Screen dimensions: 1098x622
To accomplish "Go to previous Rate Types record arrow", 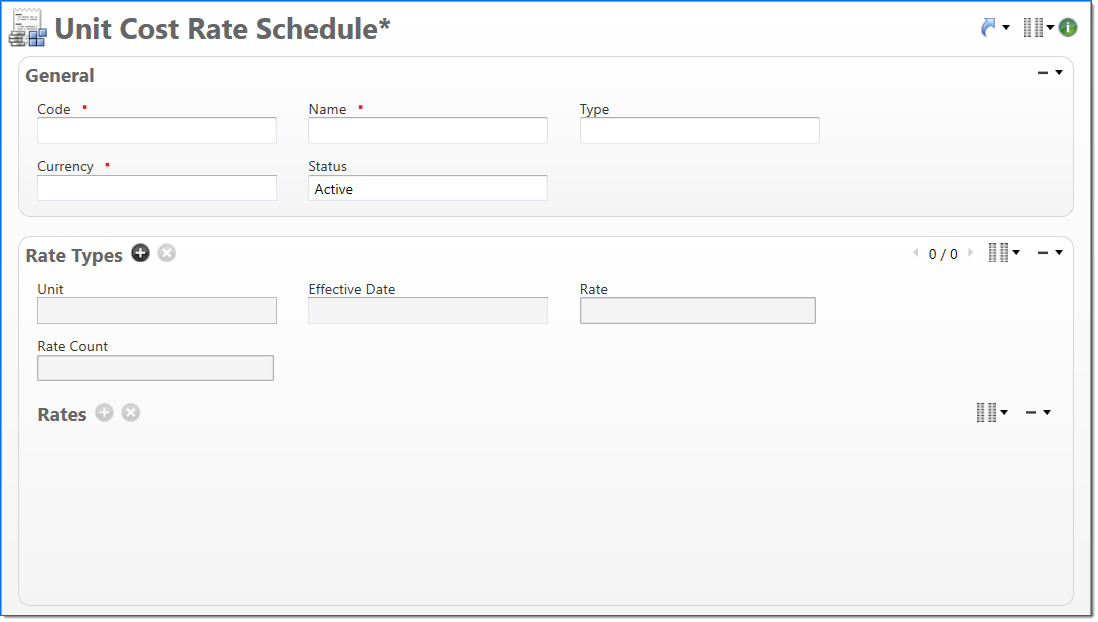I will coord(915,254).
